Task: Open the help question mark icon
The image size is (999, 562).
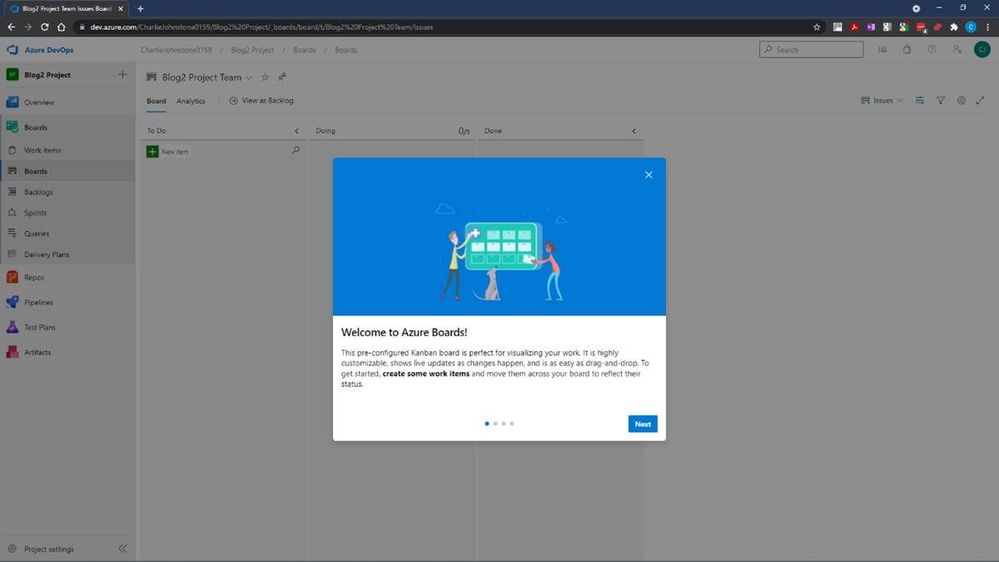Action: pyautogui.click(x=932, y=50)
